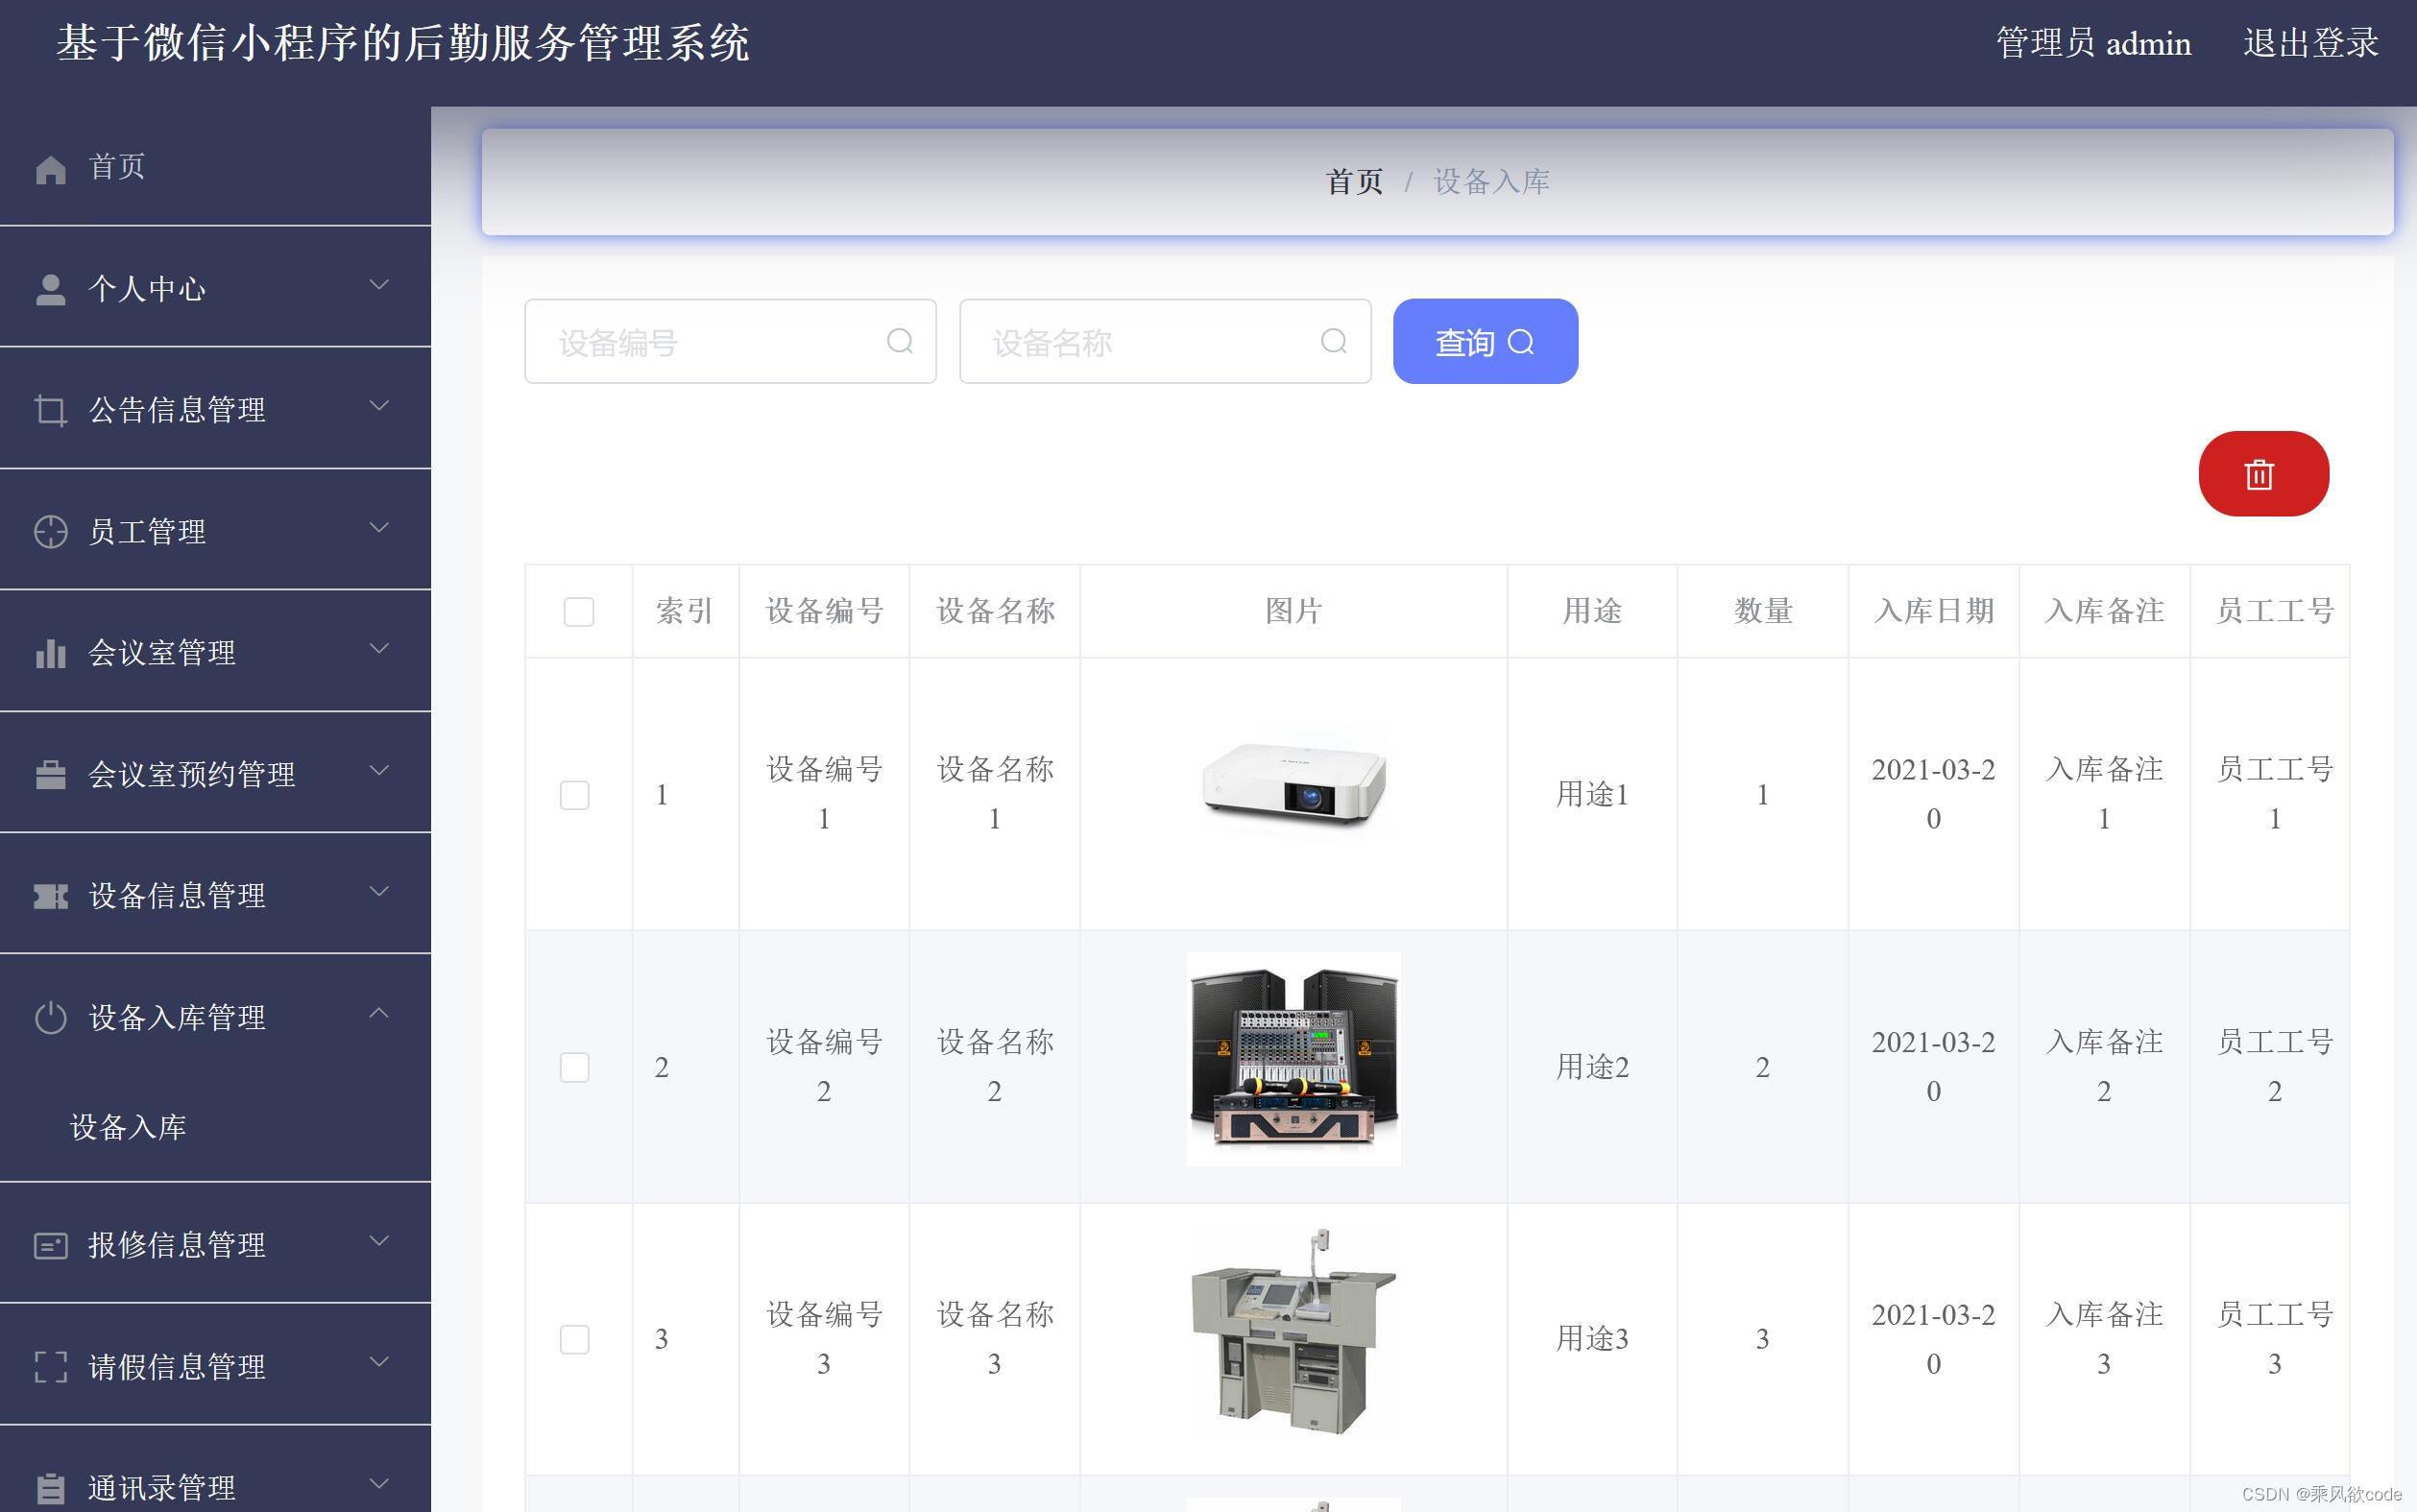Expand the 通讯录管理 menu chevron
The width and height of the screenshot is (2417, 1512).
coord(380,1484)
